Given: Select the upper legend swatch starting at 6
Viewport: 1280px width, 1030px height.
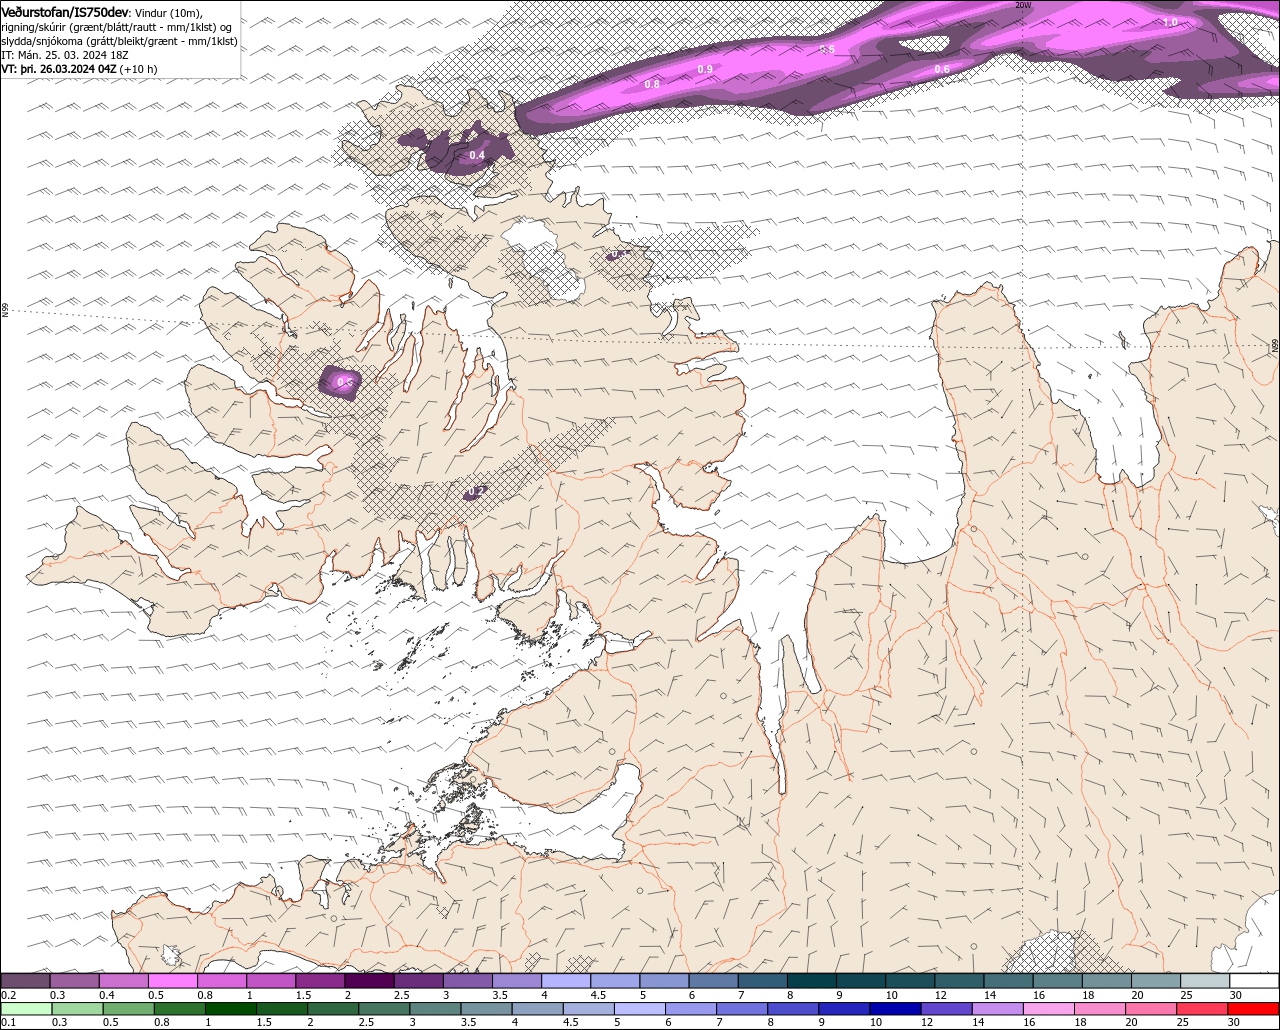Looking at the screenshot, I should pyautogui.click(x=713, y=981).
